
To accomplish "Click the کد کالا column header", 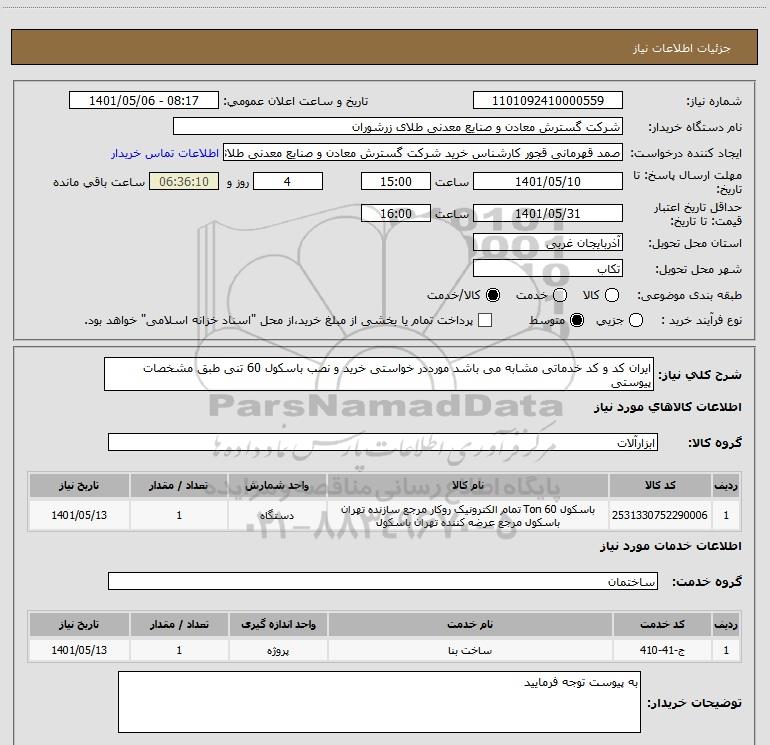I will [x=660, y=485].
